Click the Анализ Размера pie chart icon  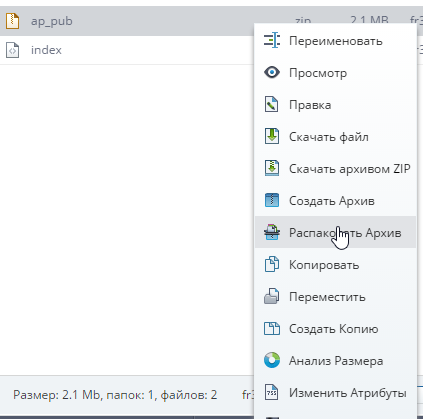(x=272, y=360)
